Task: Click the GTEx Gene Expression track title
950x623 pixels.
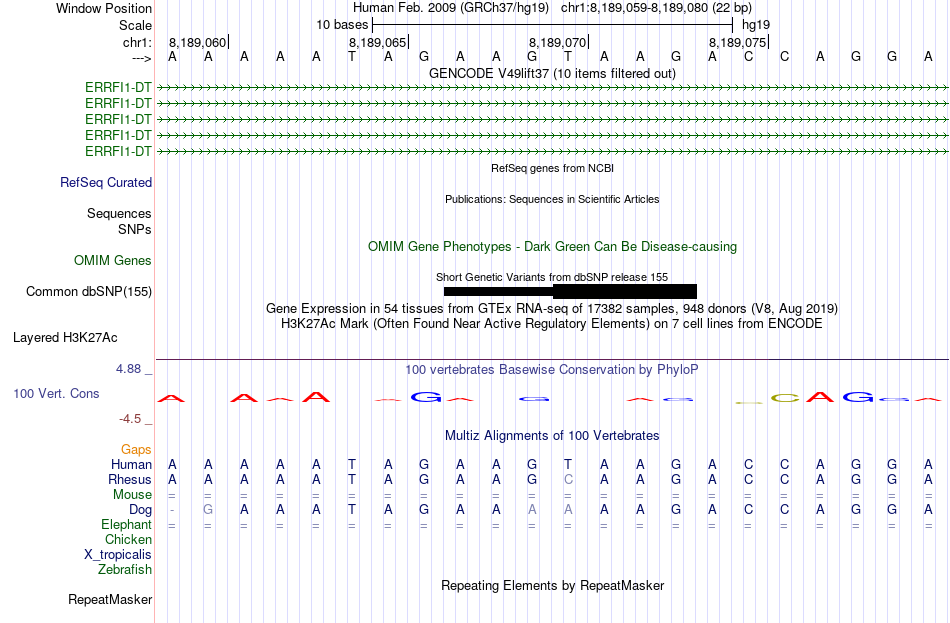Action: [x=552, y=308]
